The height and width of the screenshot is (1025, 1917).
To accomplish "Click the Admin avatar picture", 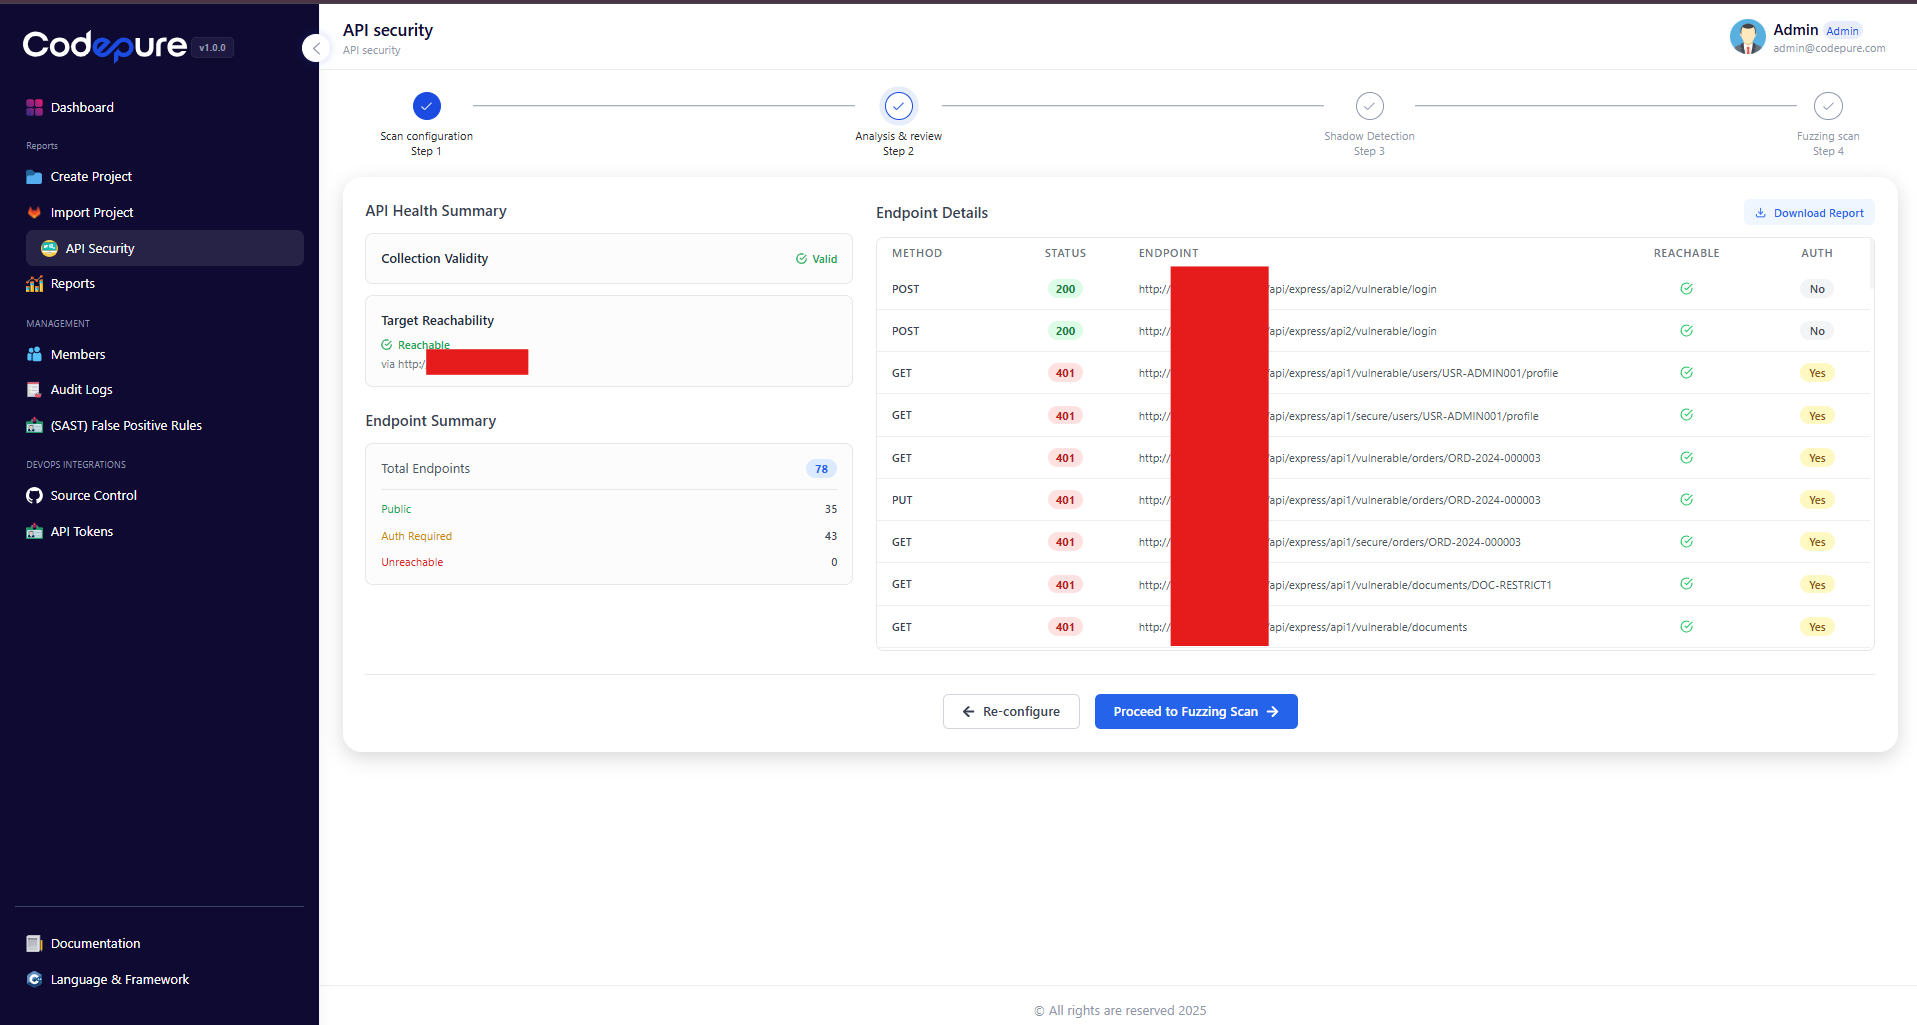I will click(1747, 37).
